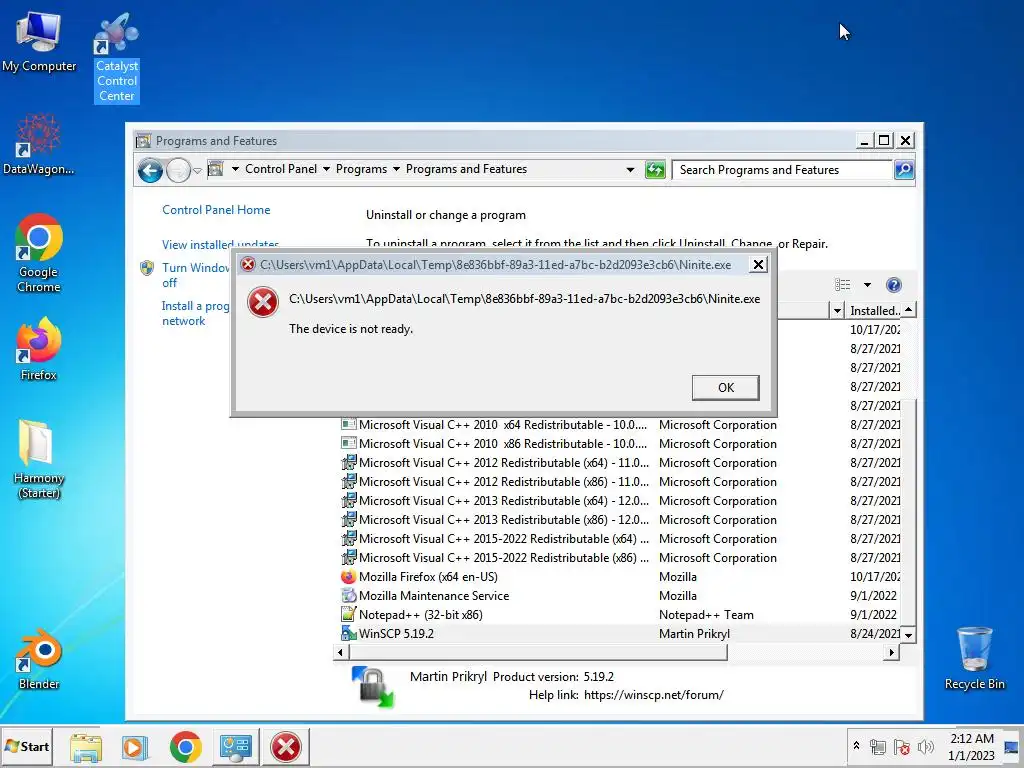Image resolution: width=1024 pixels, height=768 pixels.
Task: Open Windows Explorer from taskbar
Action: tap(86, 747)
